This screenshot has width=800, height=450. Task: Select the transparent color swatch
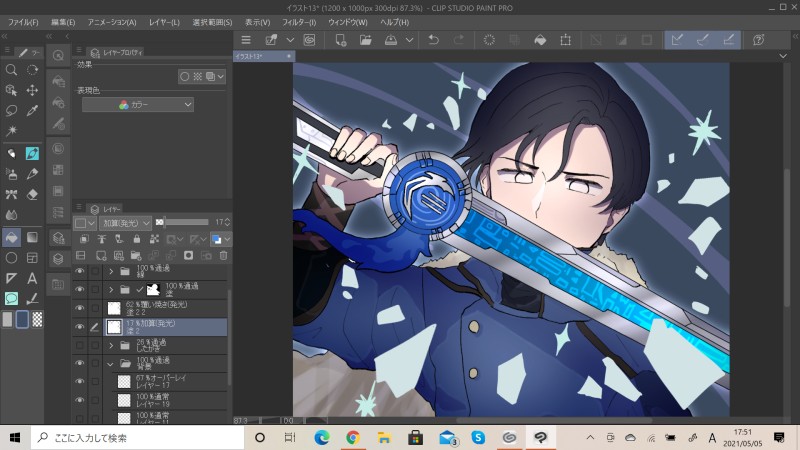coord(37,319)
